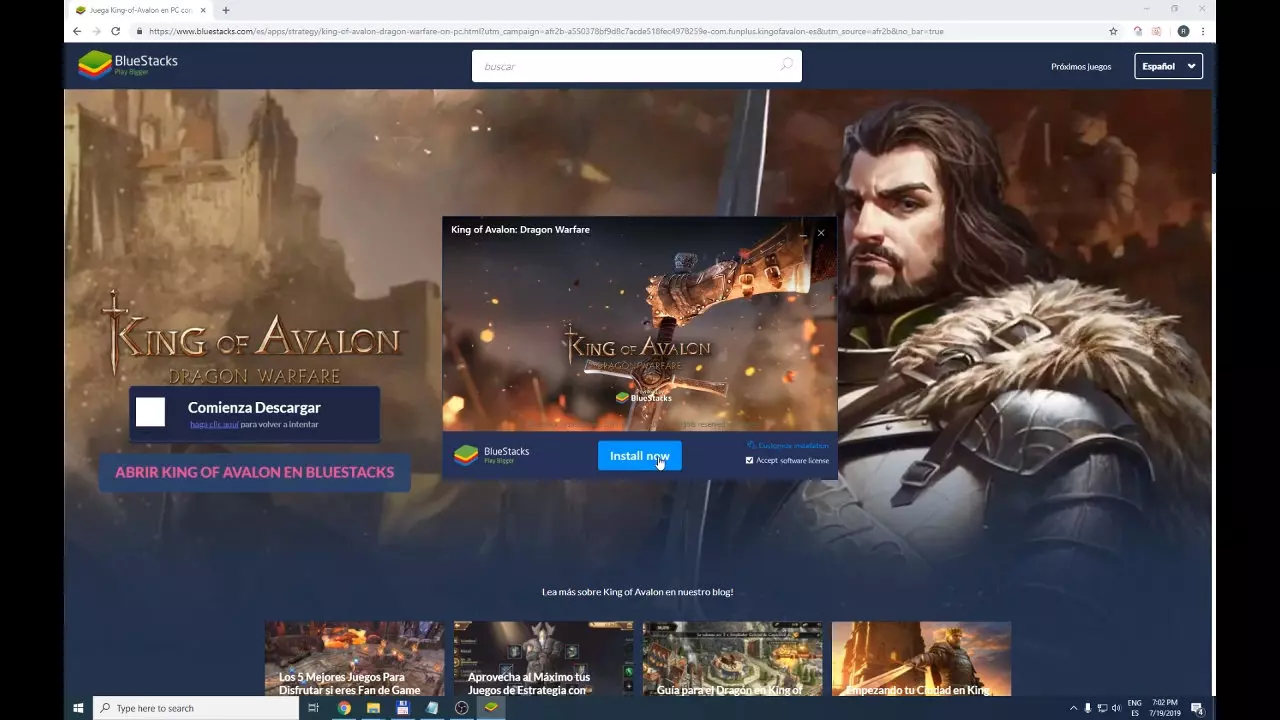Reload the page with the refresh icon

[115, 31]
